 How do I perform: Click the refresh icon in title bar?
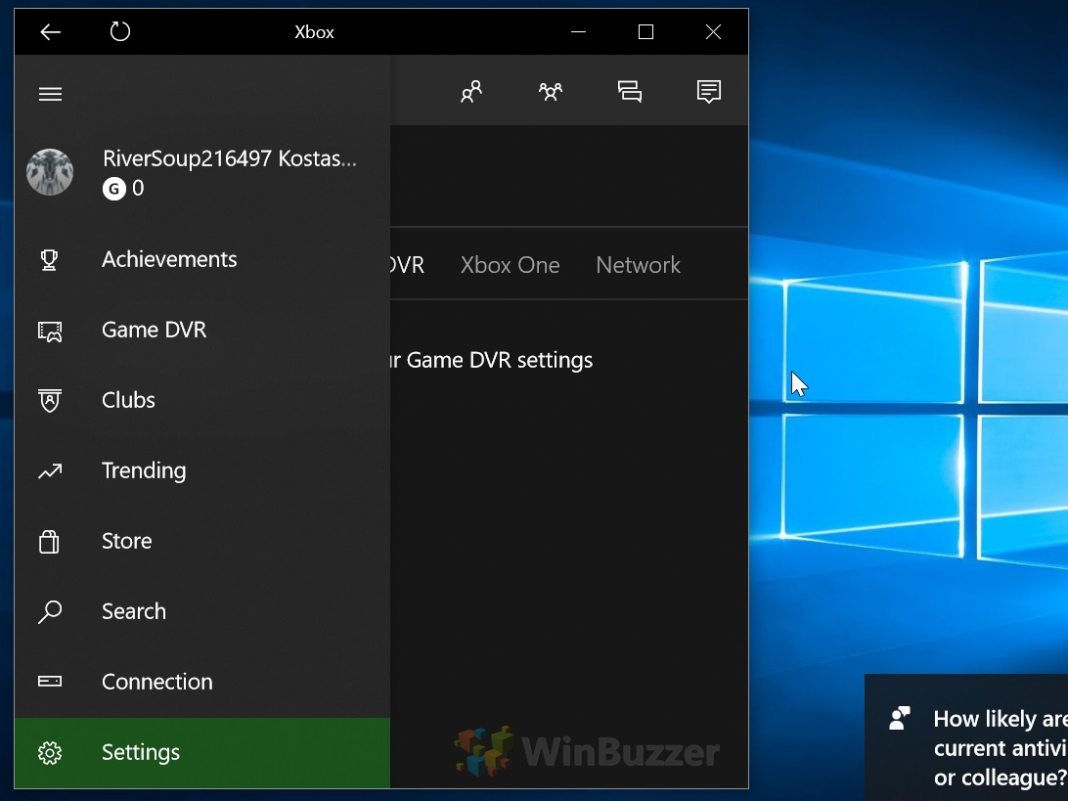[x=120, y=31]
